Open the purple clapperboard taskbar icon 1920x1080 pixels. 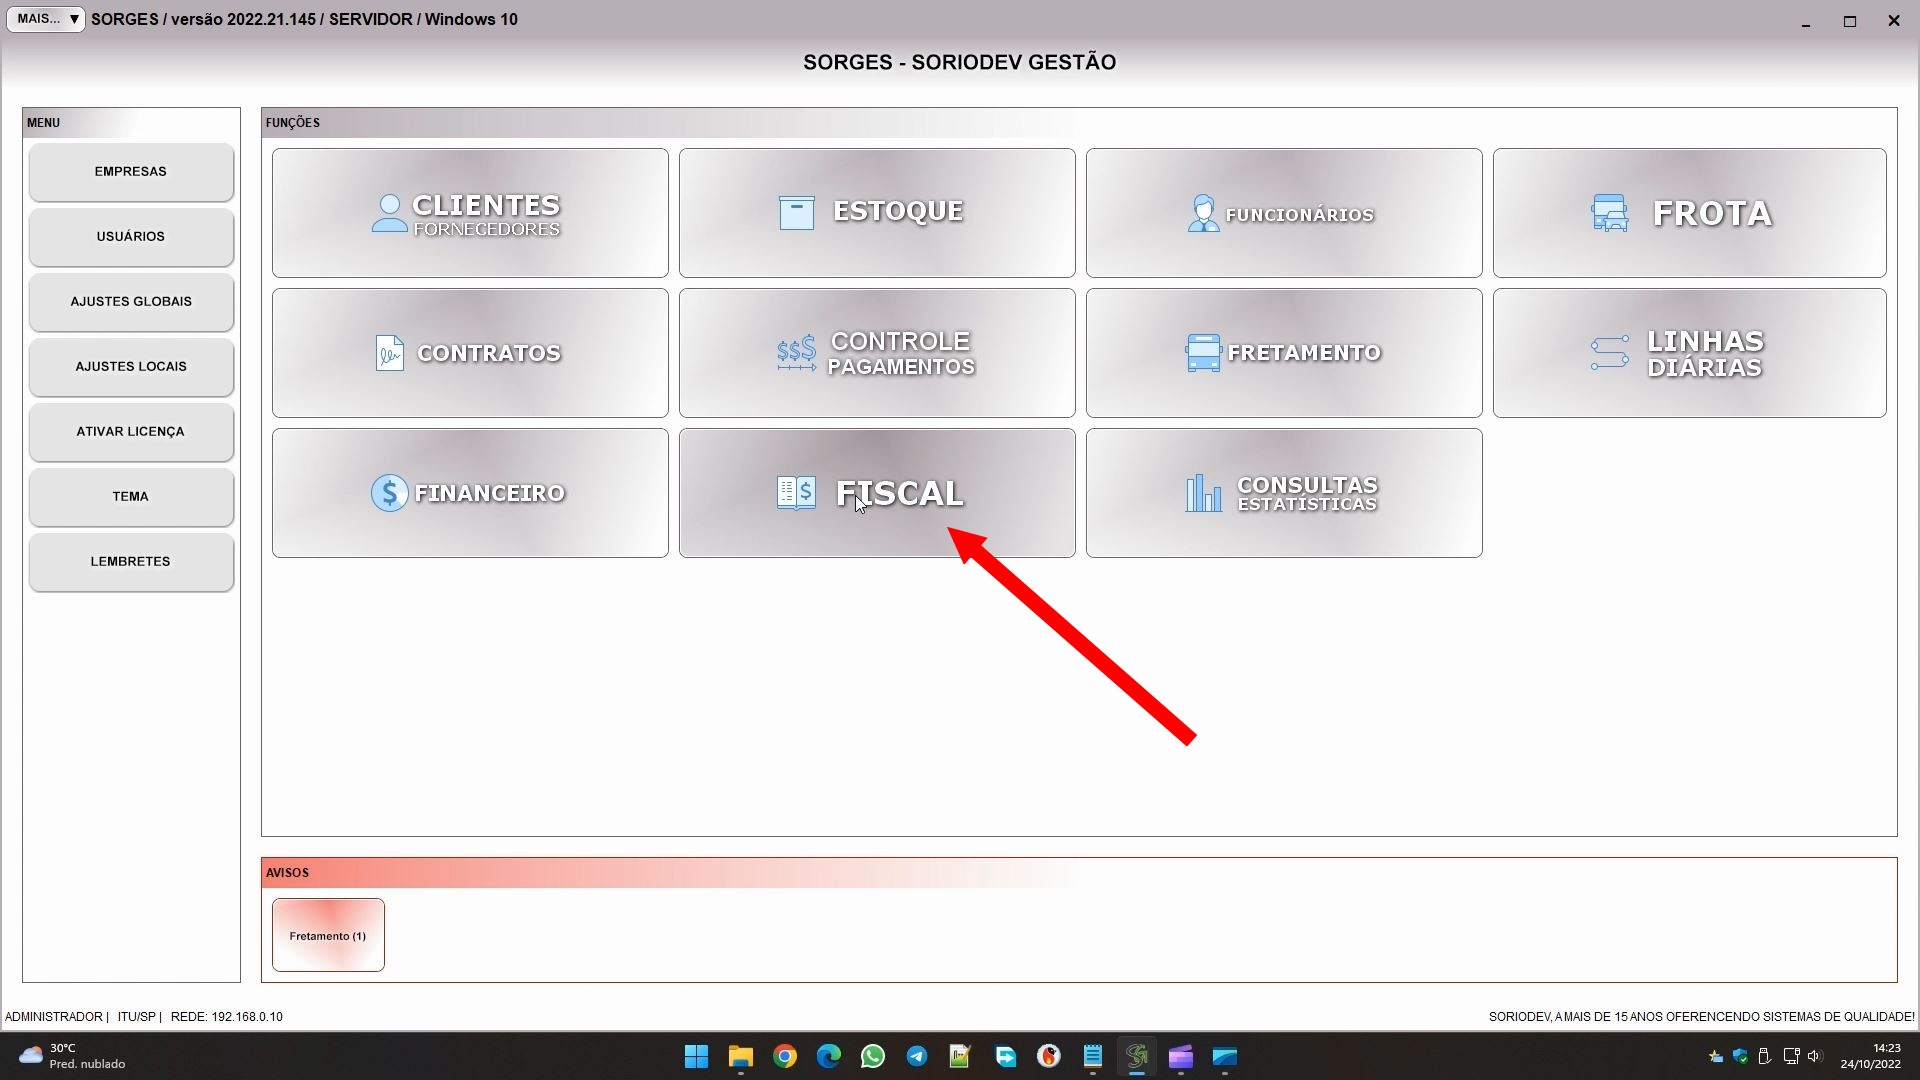(x=1181, y=1056)
